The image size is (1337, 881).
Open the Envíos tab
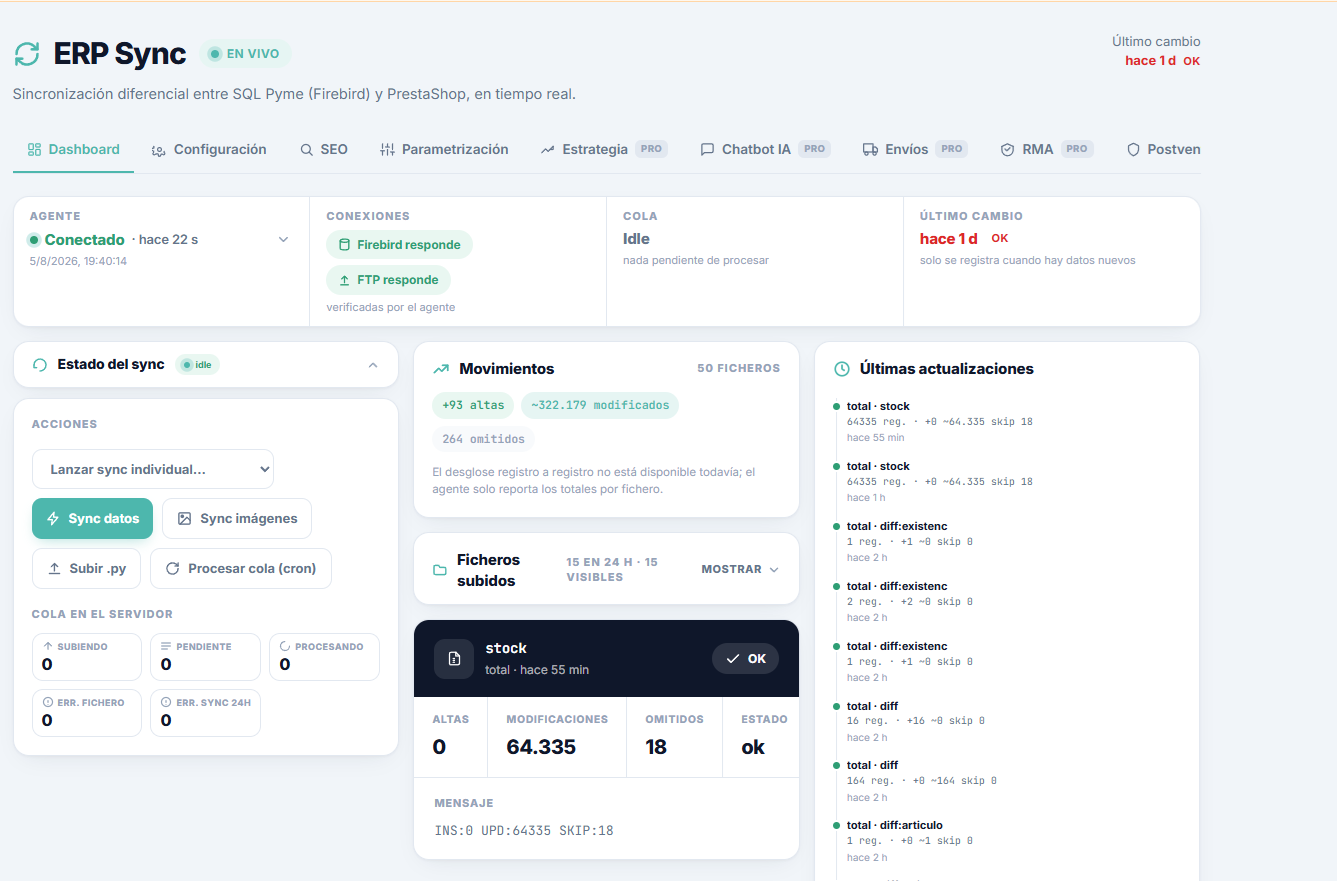pyautogui.click(x=914, y=149)
